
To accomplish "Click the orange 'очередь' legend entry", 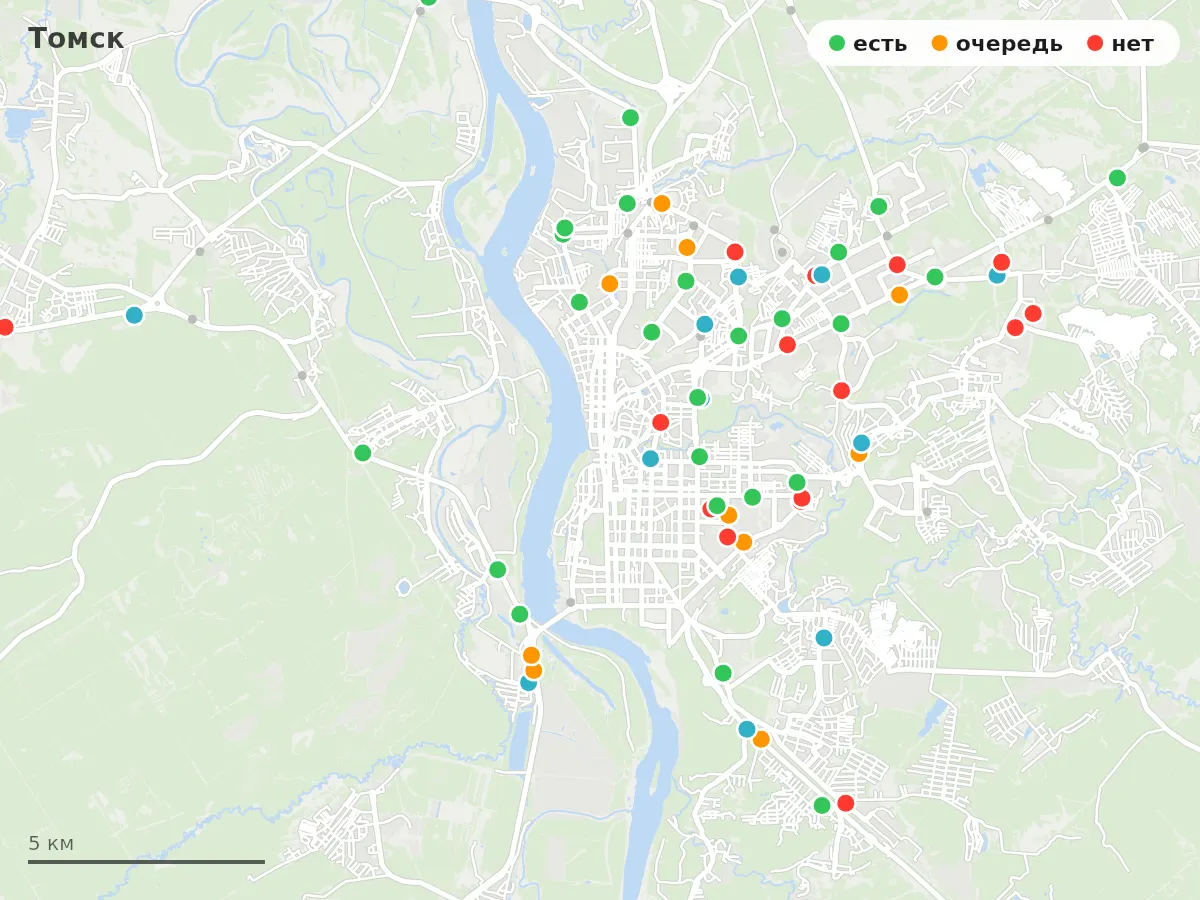I will [x=997, y=44].
